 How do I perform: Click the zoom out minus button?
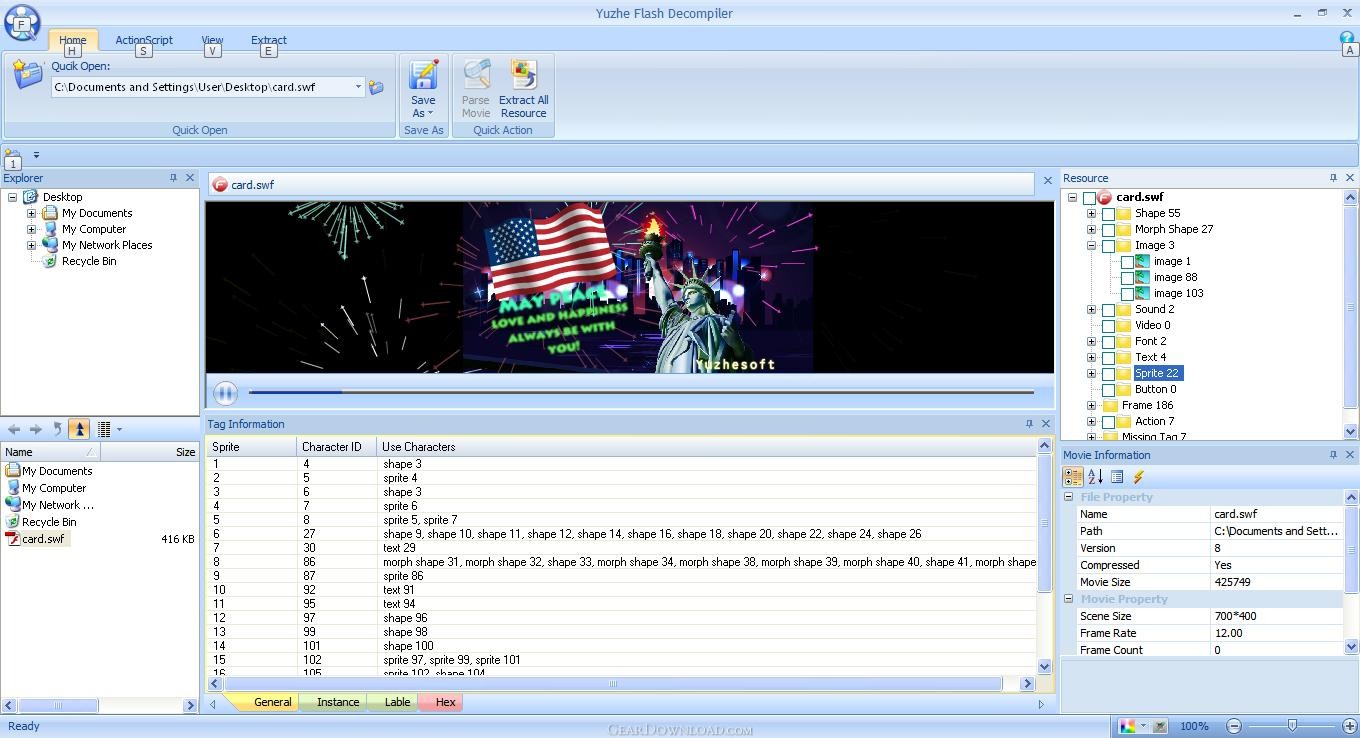[x=1234, y=726]
